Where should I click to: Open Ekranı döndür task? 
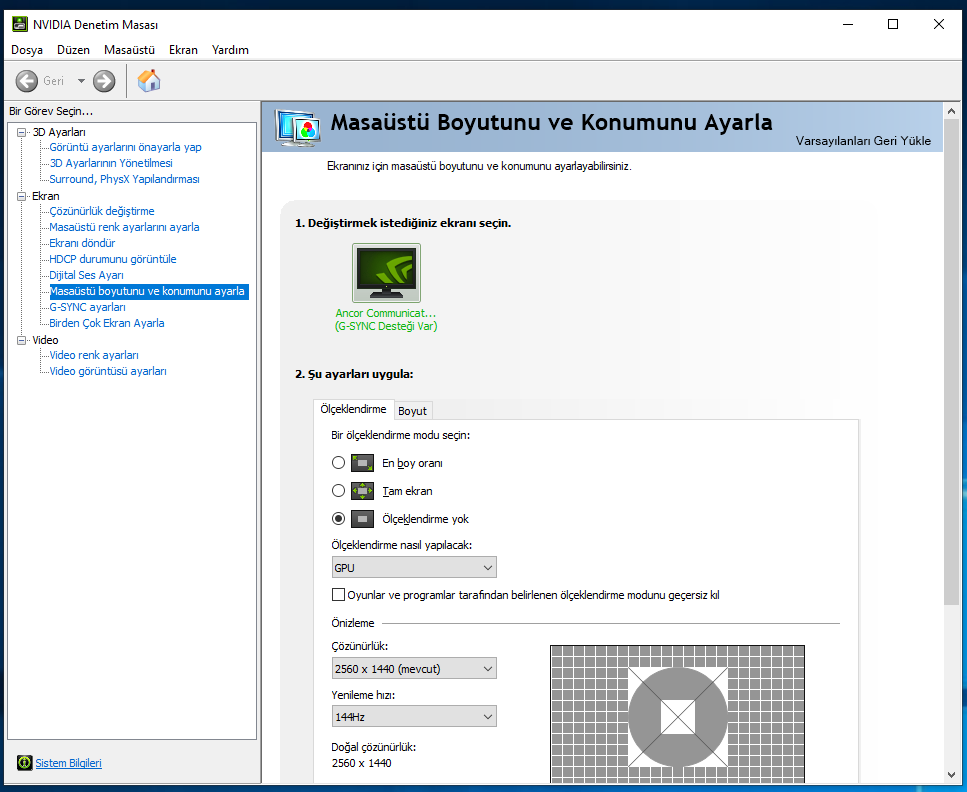click(82, 243)
